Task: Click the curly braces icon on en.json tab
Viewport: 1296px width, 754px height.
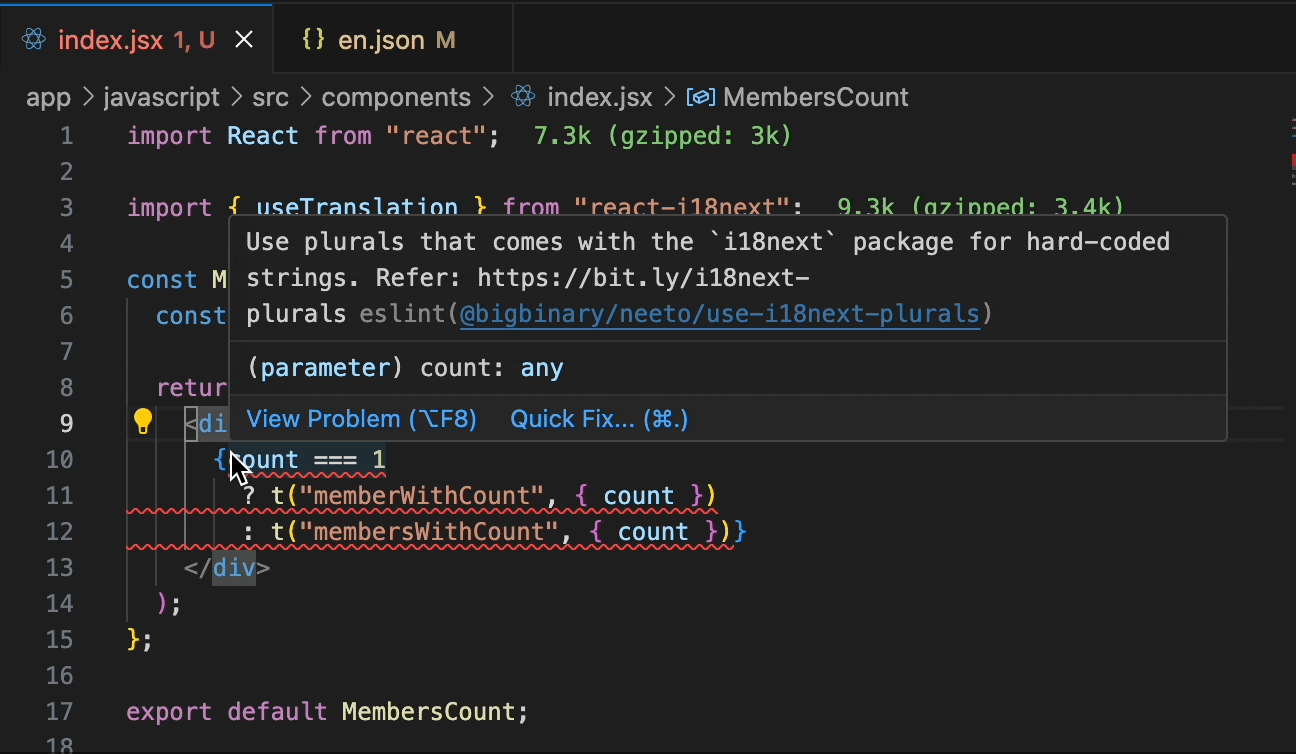Action: click(x=314, y=40)
